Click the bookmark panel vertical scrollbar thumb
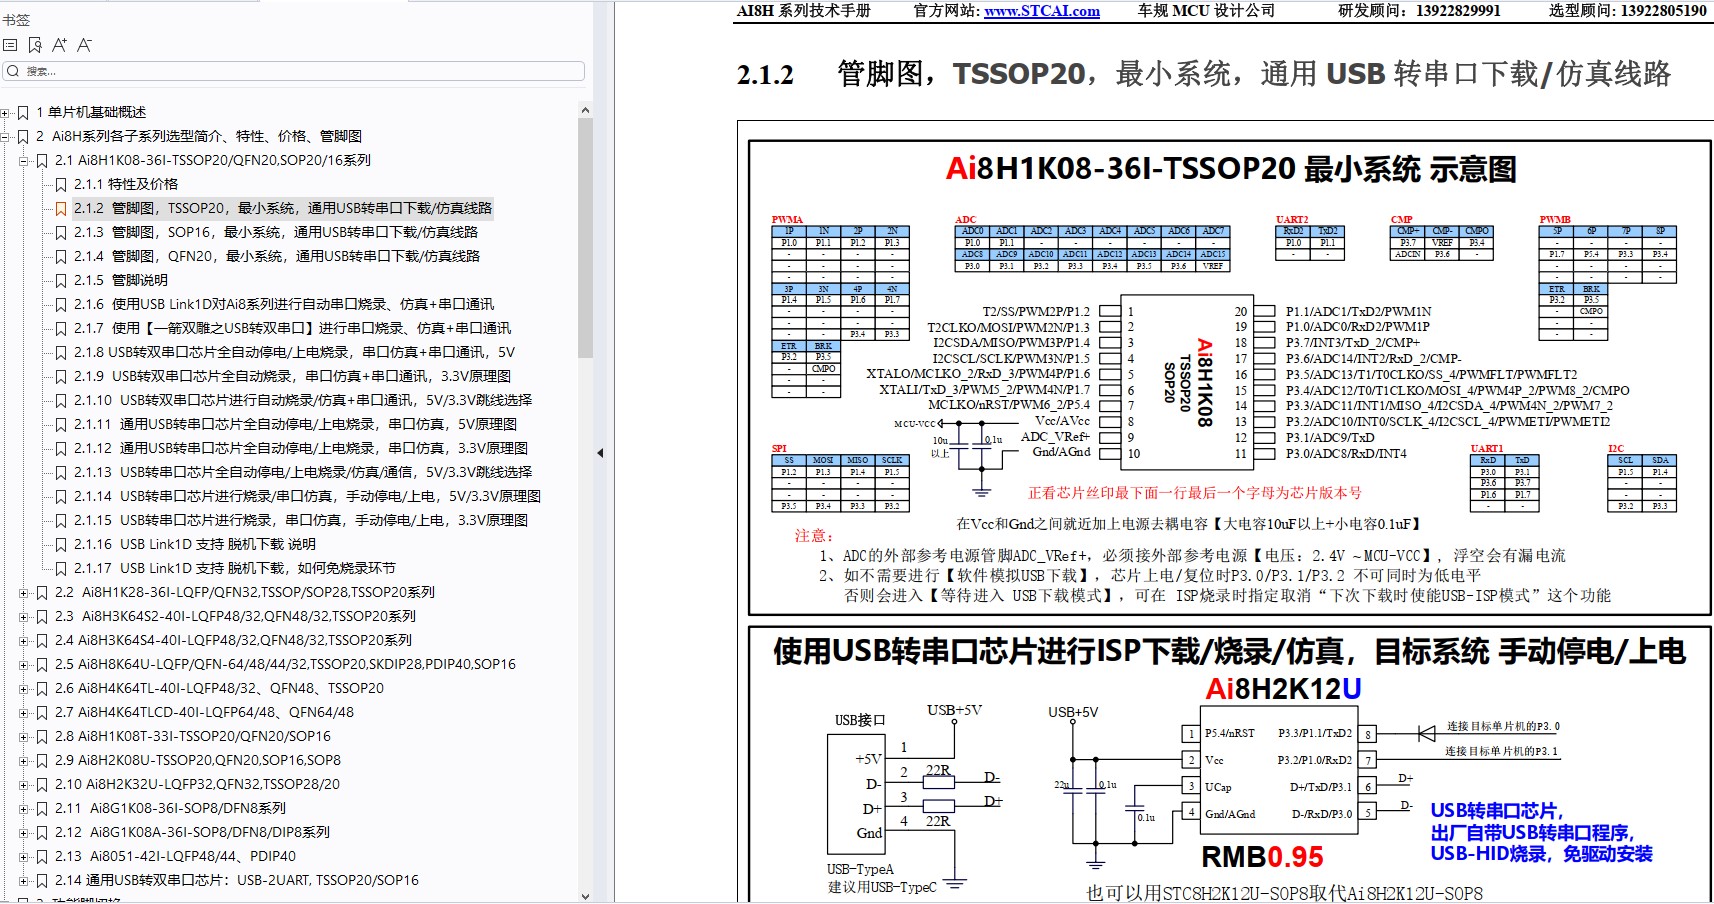1714x904 pixels. coord(585,238)
